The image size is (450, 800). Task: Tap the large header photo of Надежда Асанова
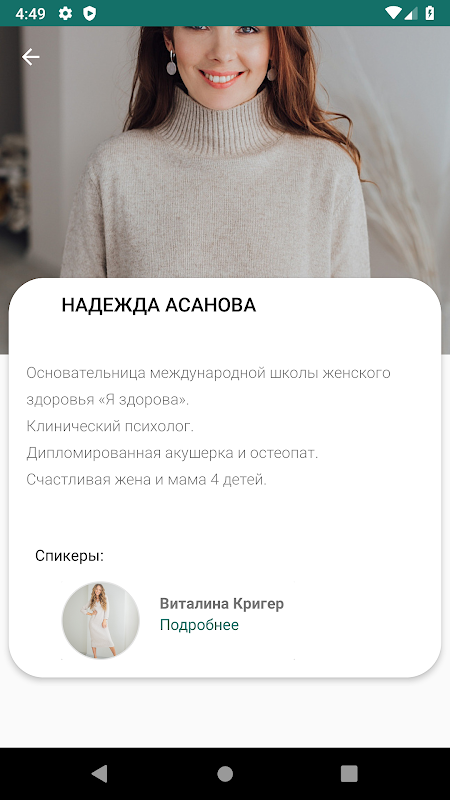click(x=225, y=152)
